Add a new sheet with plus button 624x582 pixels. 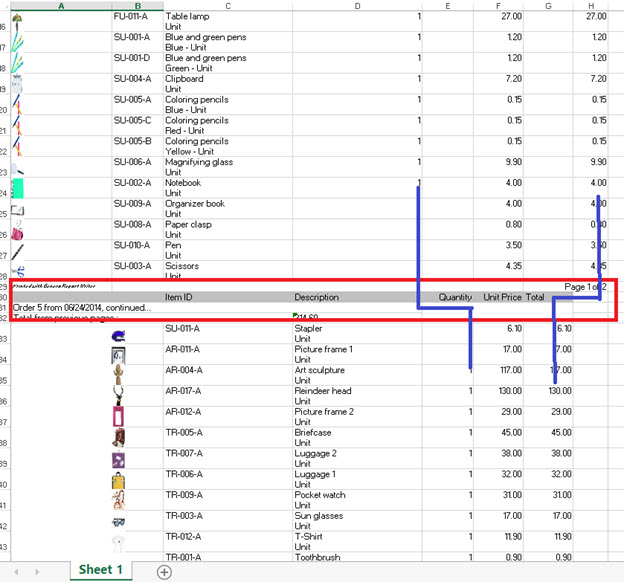coord(164,571)
